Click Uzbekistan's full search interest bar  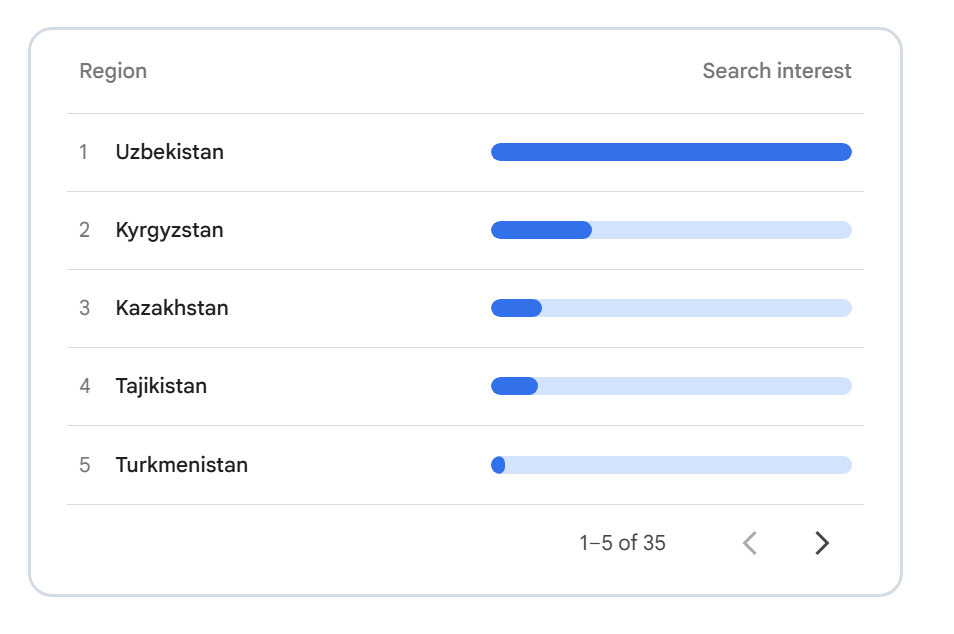click(671, 152)
